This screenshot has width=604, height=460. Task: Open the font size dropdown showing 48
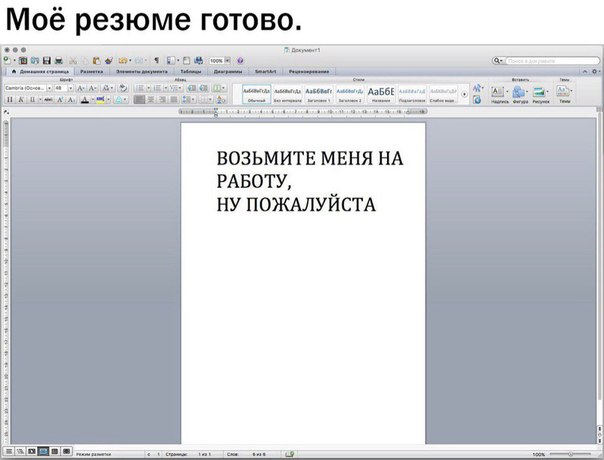[59, 88]
